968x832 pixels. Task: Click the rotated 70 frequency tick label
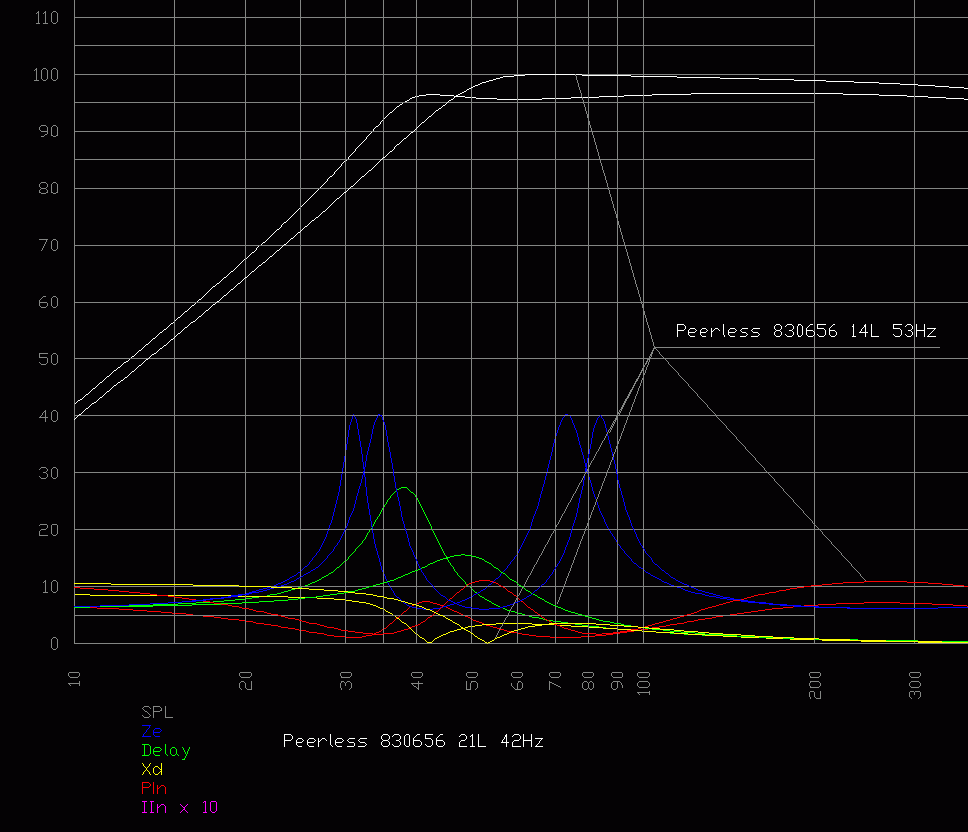click(556, 681)
